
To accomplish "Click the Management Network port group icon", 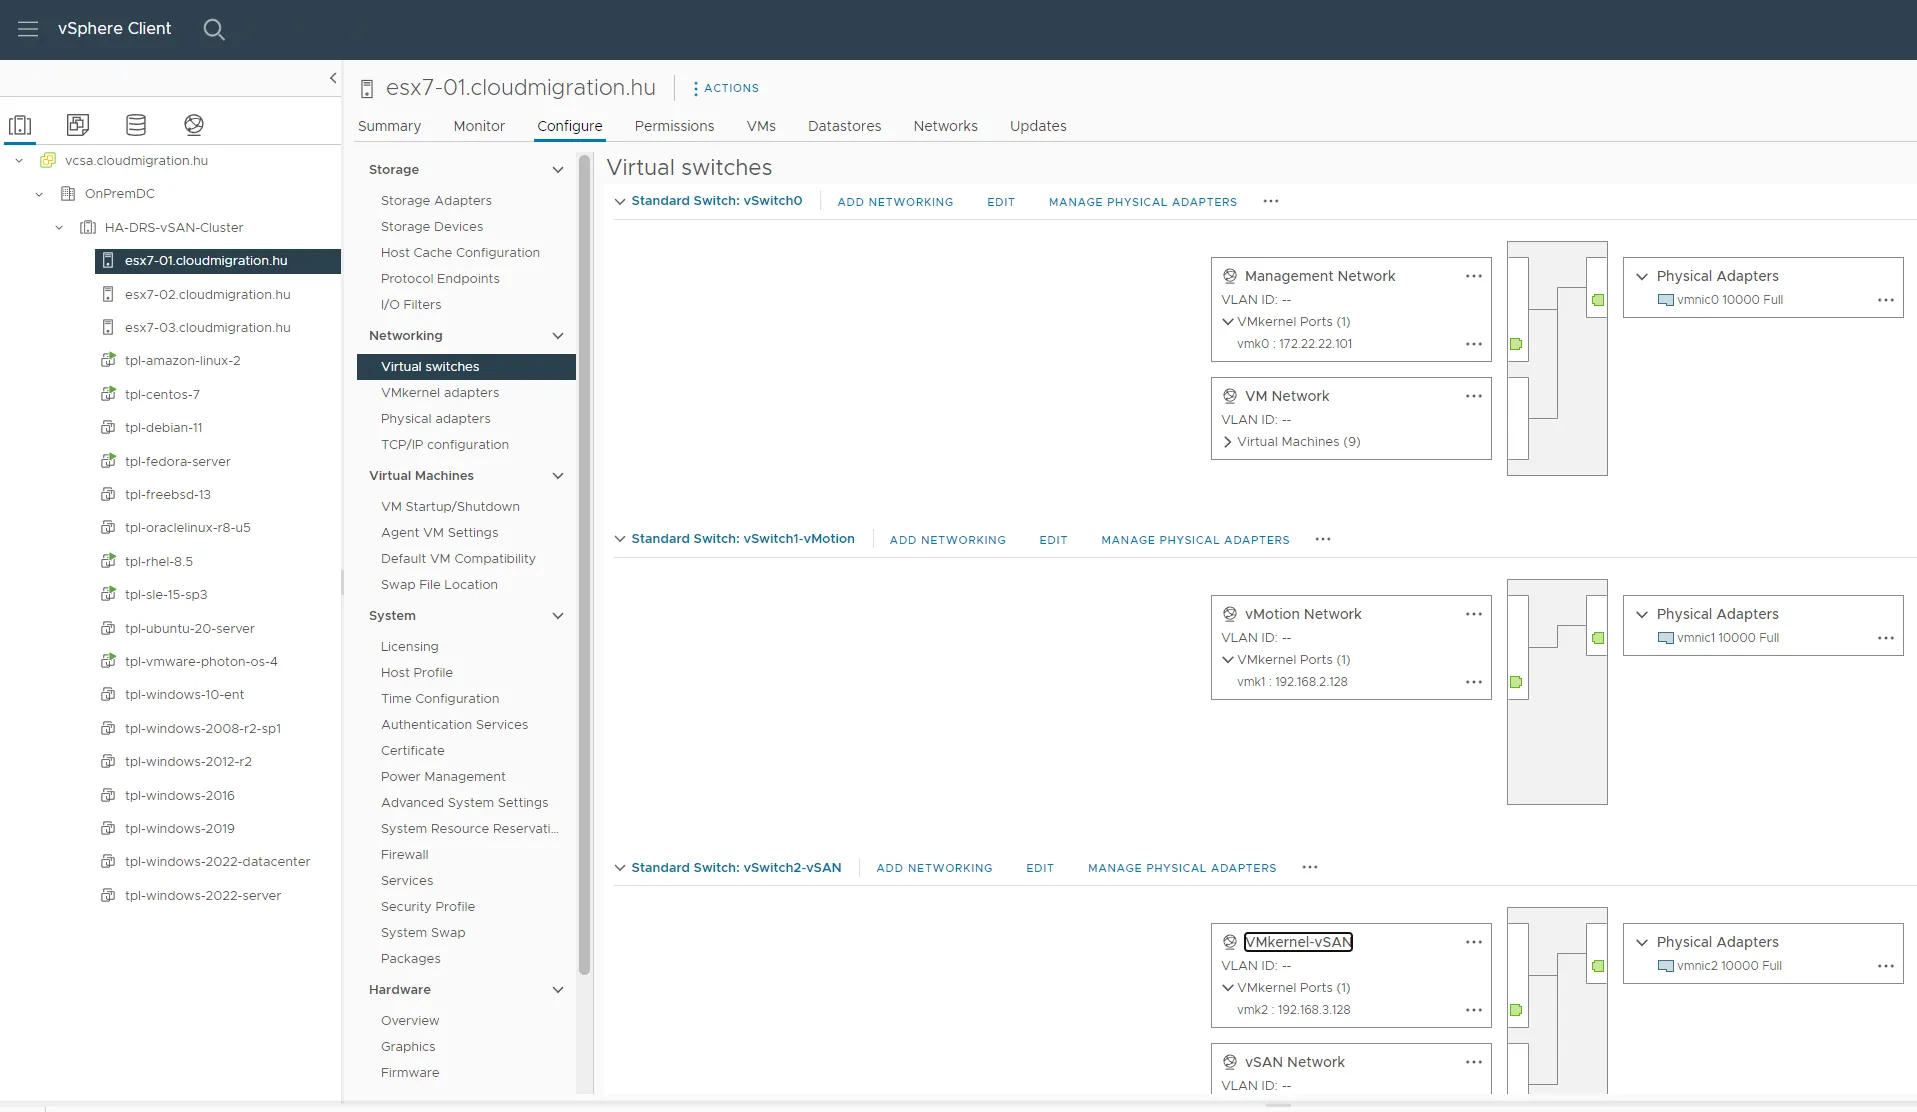I will 1230,276.
